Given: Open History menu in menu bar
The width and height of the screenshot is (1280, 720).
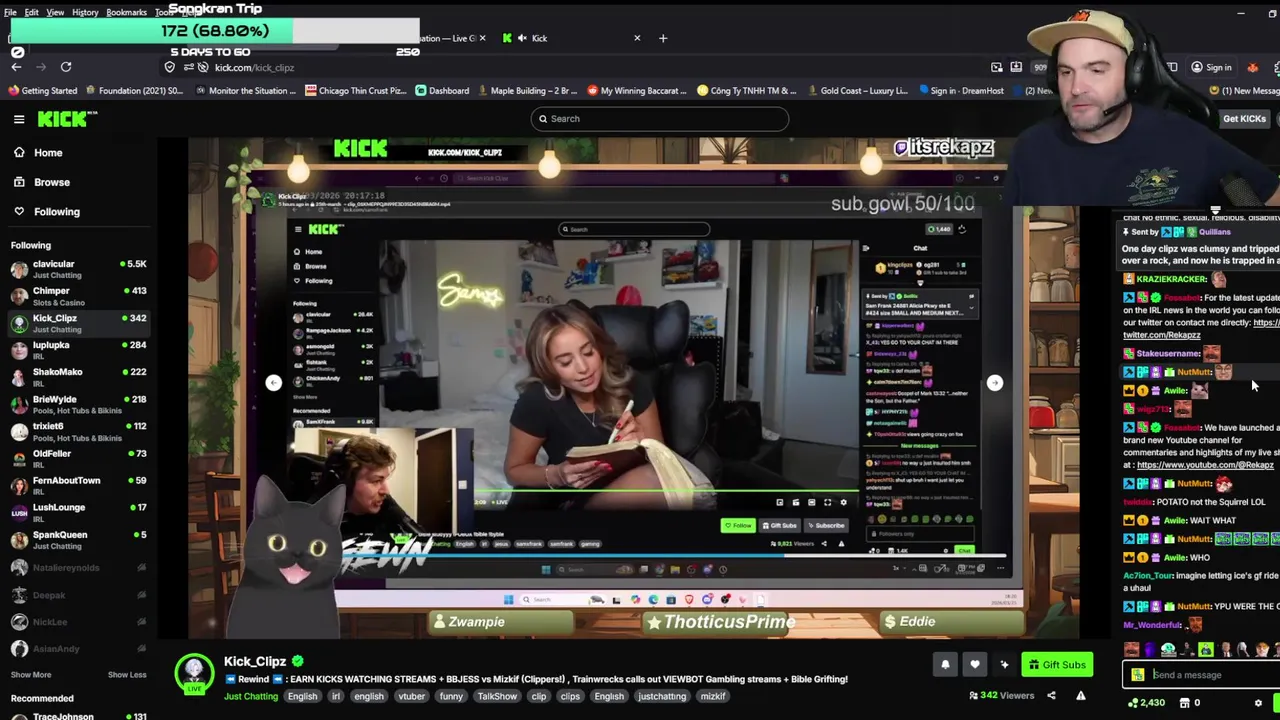Looking at the screenshot, I should (85, 12).
